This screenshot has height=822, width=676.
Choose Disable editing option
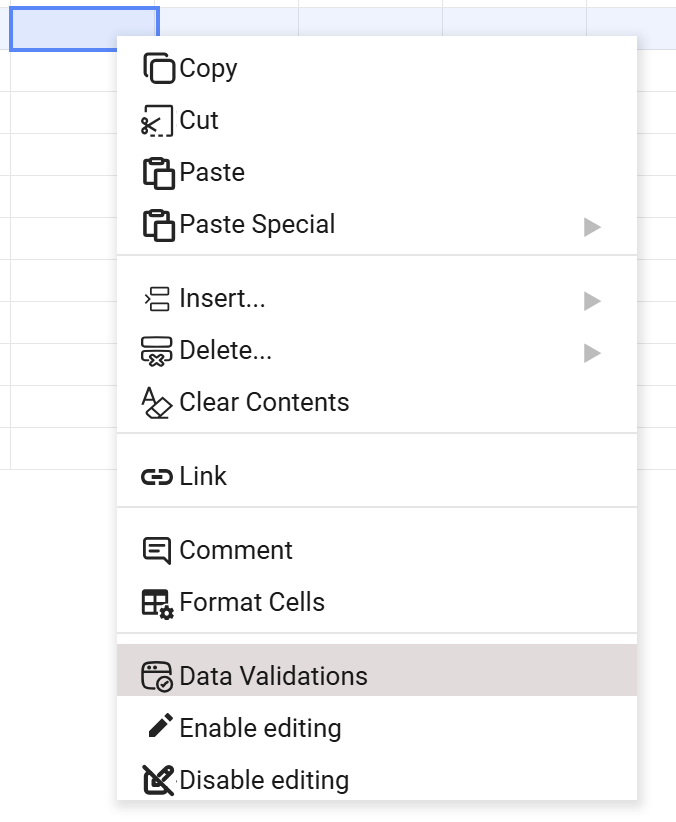(264, 780)
